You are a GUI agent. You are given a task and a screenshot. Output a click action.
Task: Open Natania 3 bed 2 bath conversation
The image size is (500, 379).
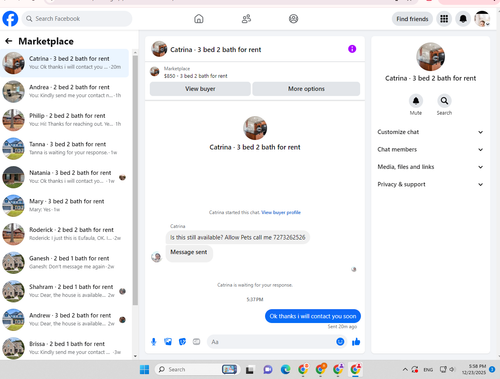pyautogui.click(x=65, y=177)
